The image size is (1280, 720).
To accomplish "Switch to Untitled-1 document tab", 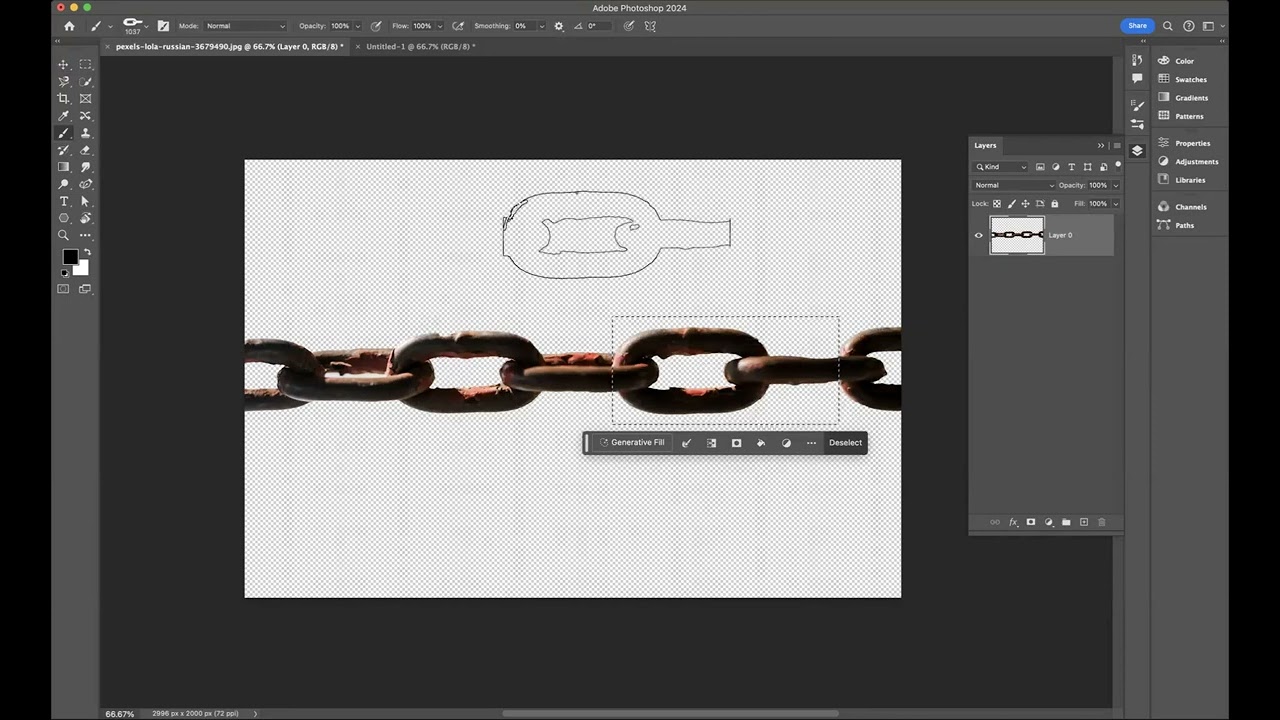I will pyautogui.click(x=421, y=47).
